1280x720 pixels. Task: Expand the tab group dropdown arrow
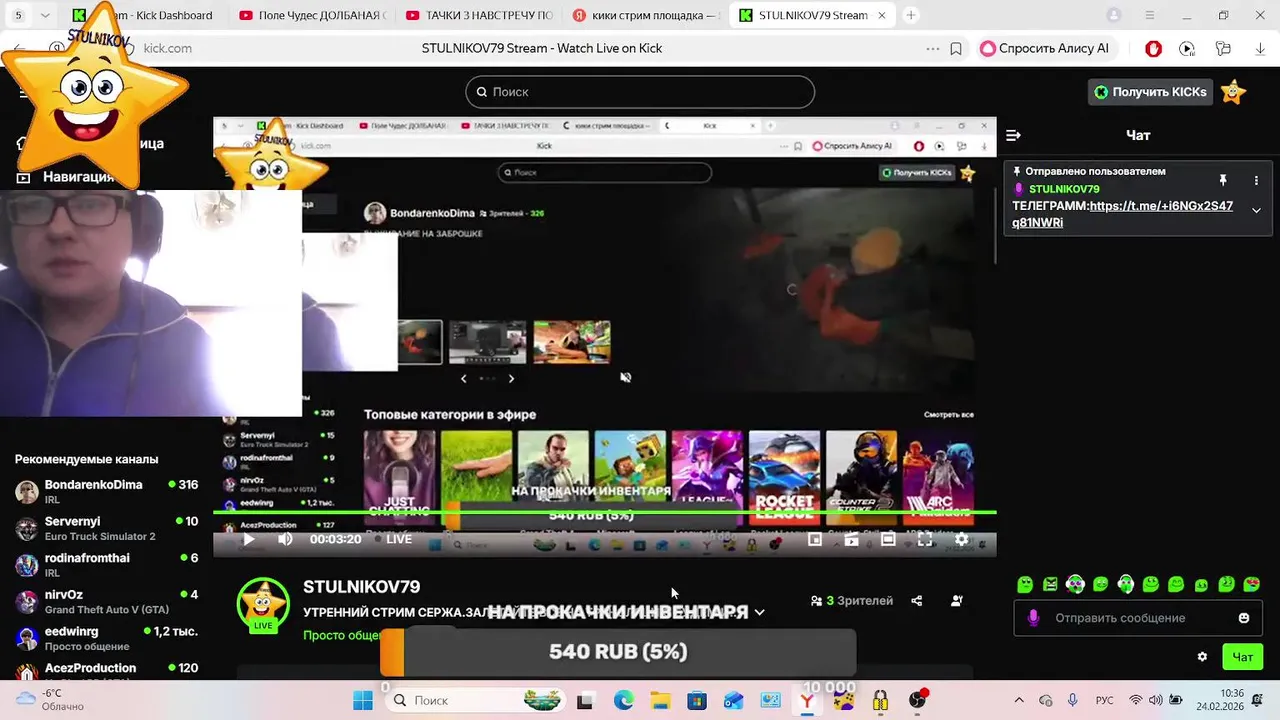pos(46,15)
